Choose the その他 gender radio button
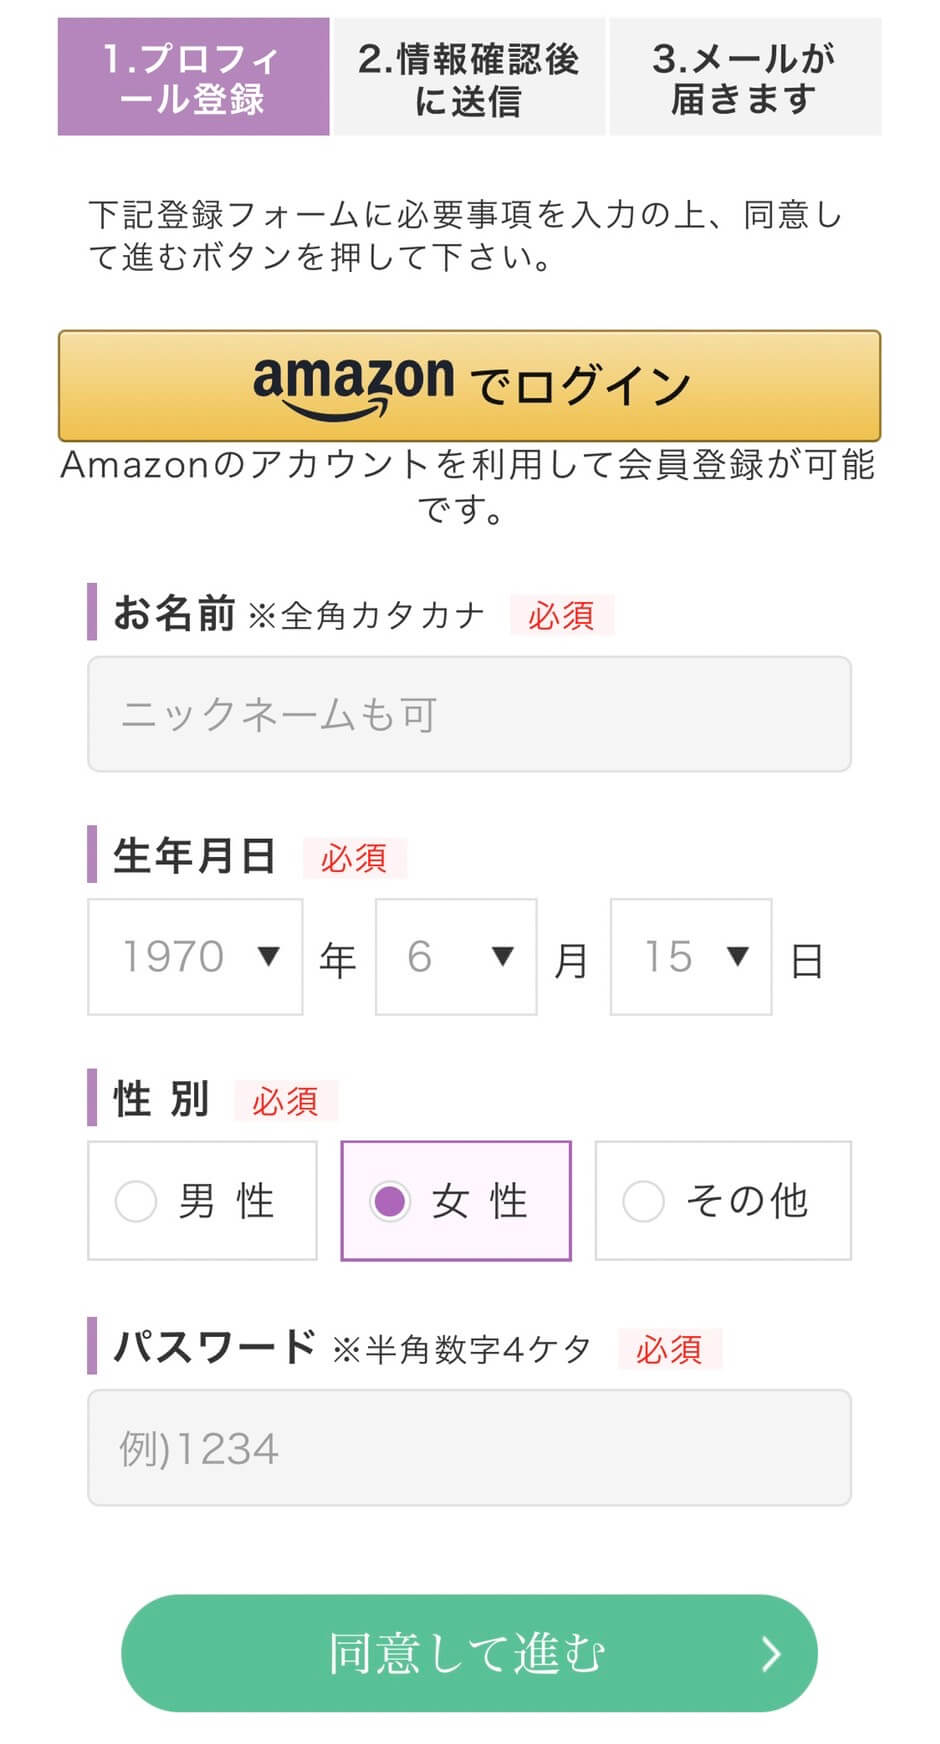The width and height of the screenshot is (940, 1744). 643,1201
